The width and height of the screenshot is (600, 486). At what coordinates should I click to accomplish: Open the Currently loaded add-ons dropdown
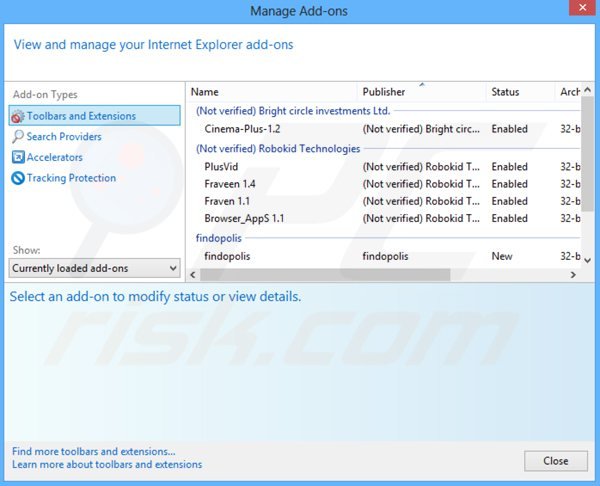(x=95, y=268)
